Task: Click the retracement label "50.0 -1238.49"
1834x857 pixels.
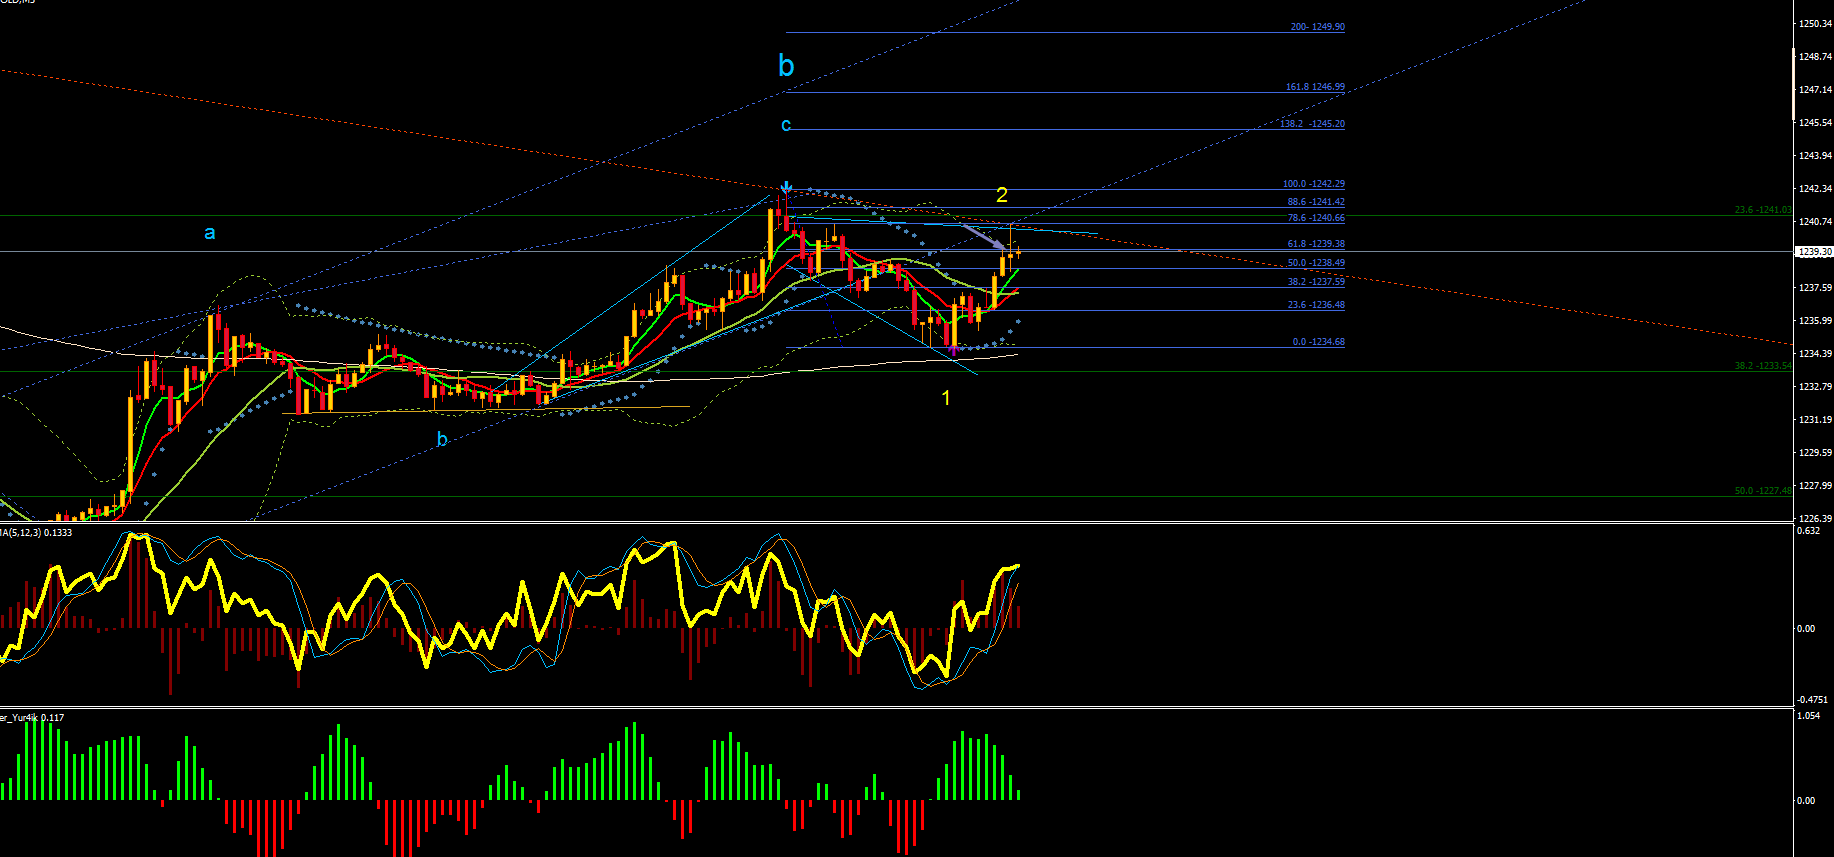Action: point(1316,263)
